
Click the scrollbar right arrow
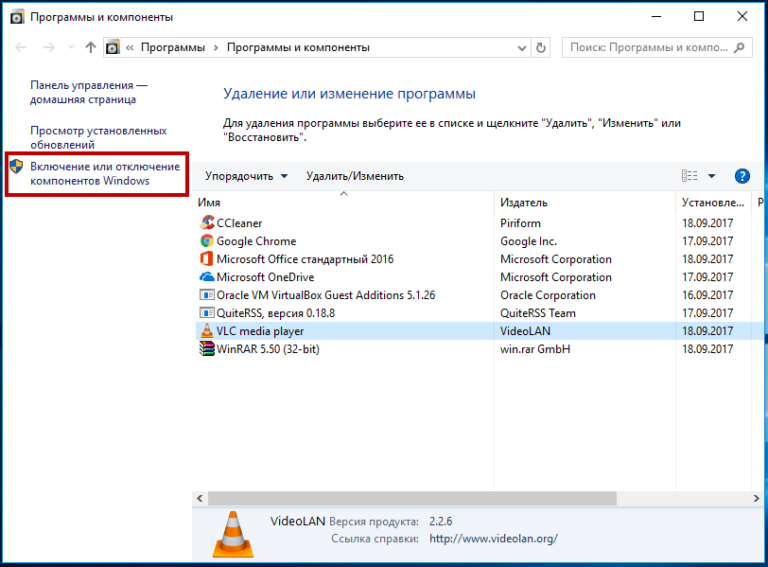point(756,498)
